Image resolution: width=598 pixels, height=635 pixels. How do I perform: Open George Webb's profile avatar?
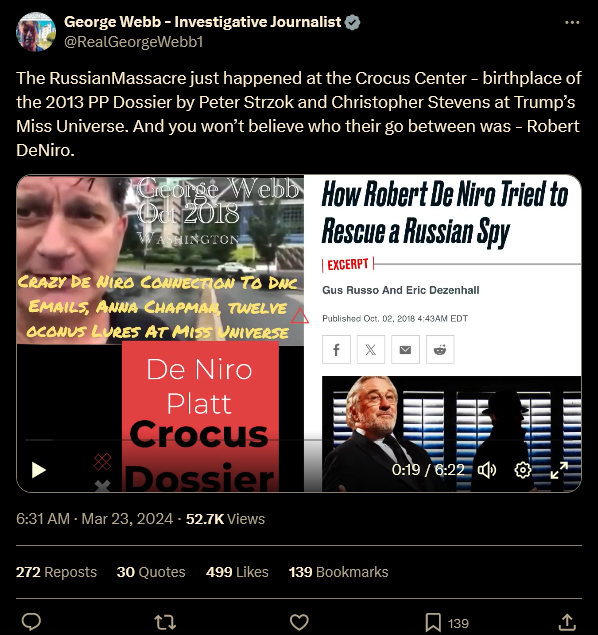tap(36, 32)
